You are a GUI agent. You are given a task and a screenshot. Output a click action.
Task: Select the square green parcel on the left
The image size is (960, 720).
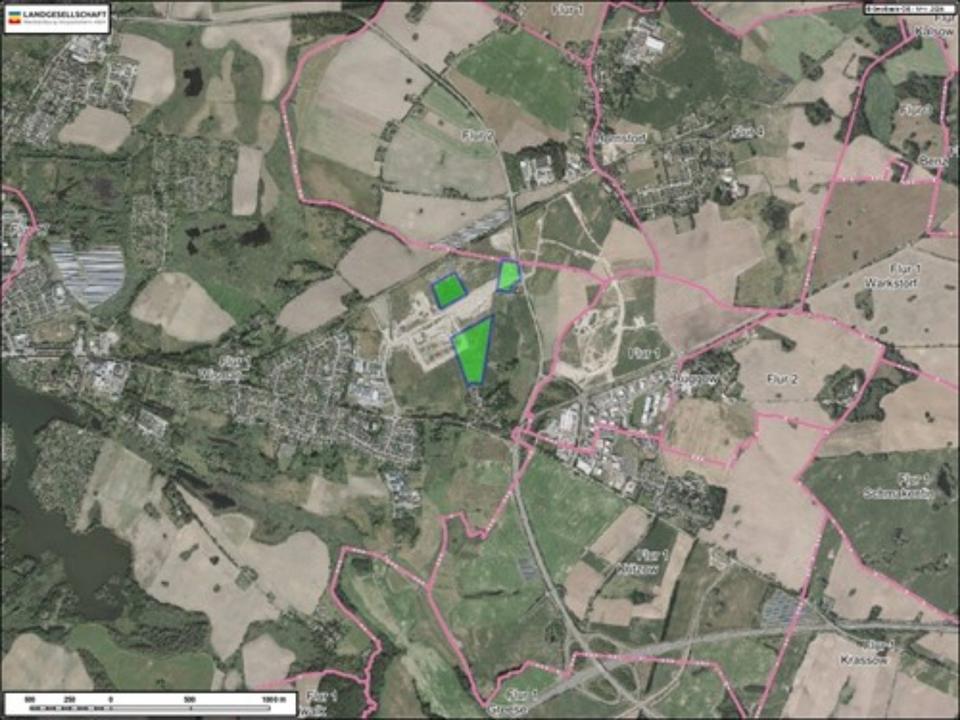pos(450,290)
